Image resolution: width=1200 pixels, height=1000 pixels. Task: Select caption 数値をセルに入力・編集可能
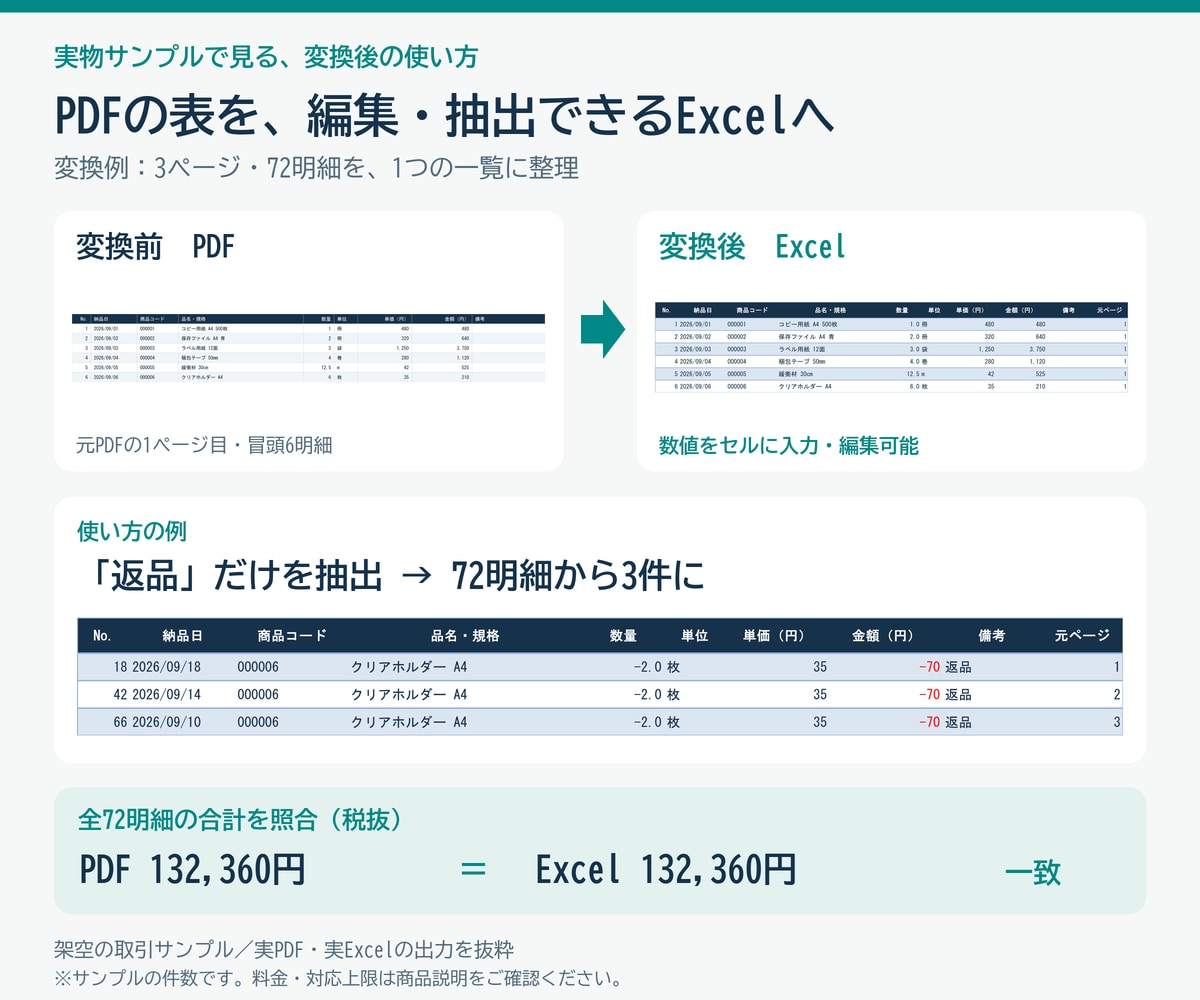coord(788,446)
